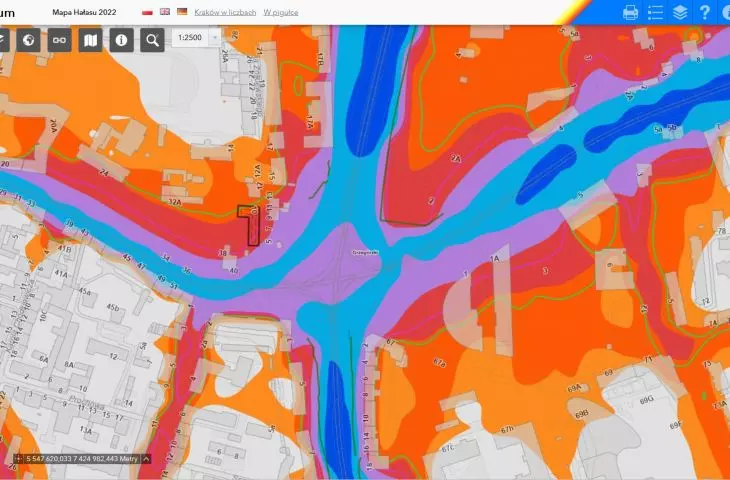Viewport: 730px width, 480px height.
Task: Click building number 32A on the map
Action: 175,202
